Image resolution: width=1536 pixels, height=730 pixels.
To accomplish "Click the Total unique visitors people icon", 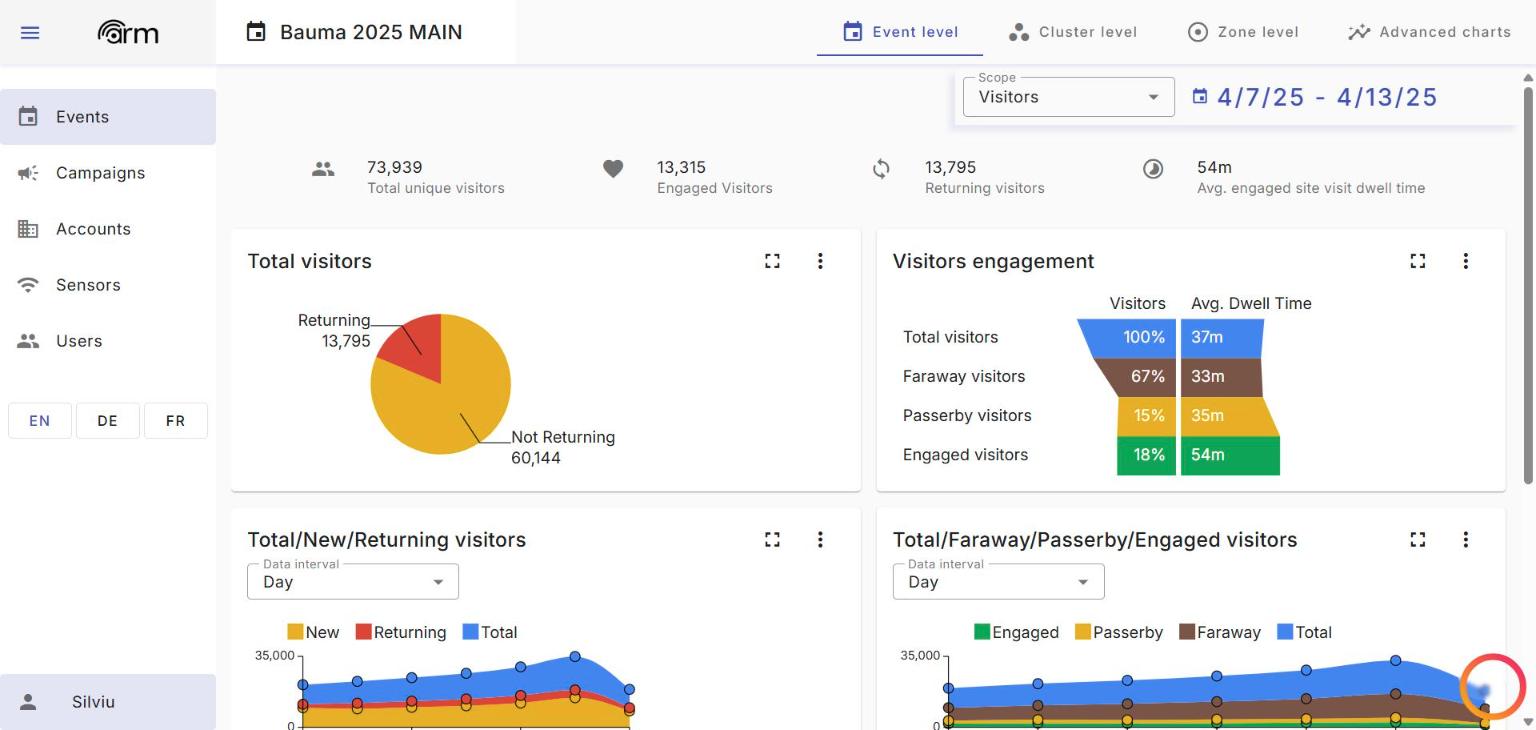I will (x=323, y=169).
